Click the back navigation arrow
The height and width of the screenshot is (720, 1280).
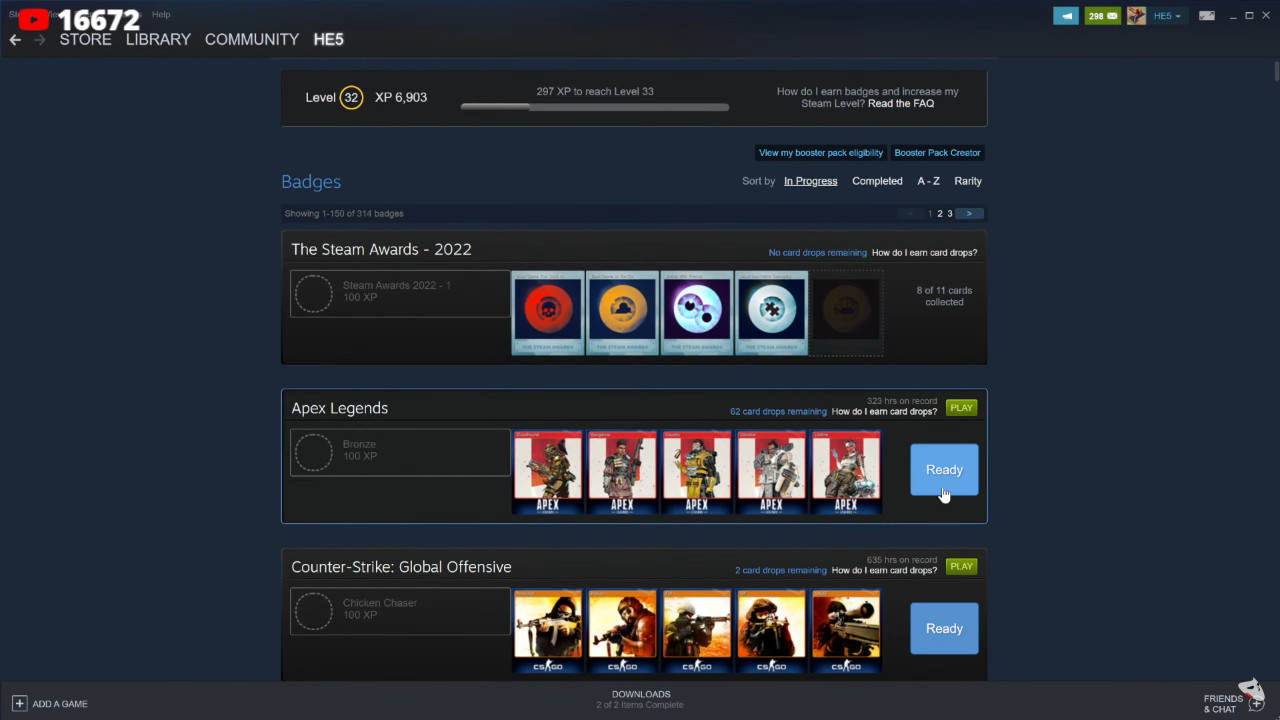pos(15,40)
